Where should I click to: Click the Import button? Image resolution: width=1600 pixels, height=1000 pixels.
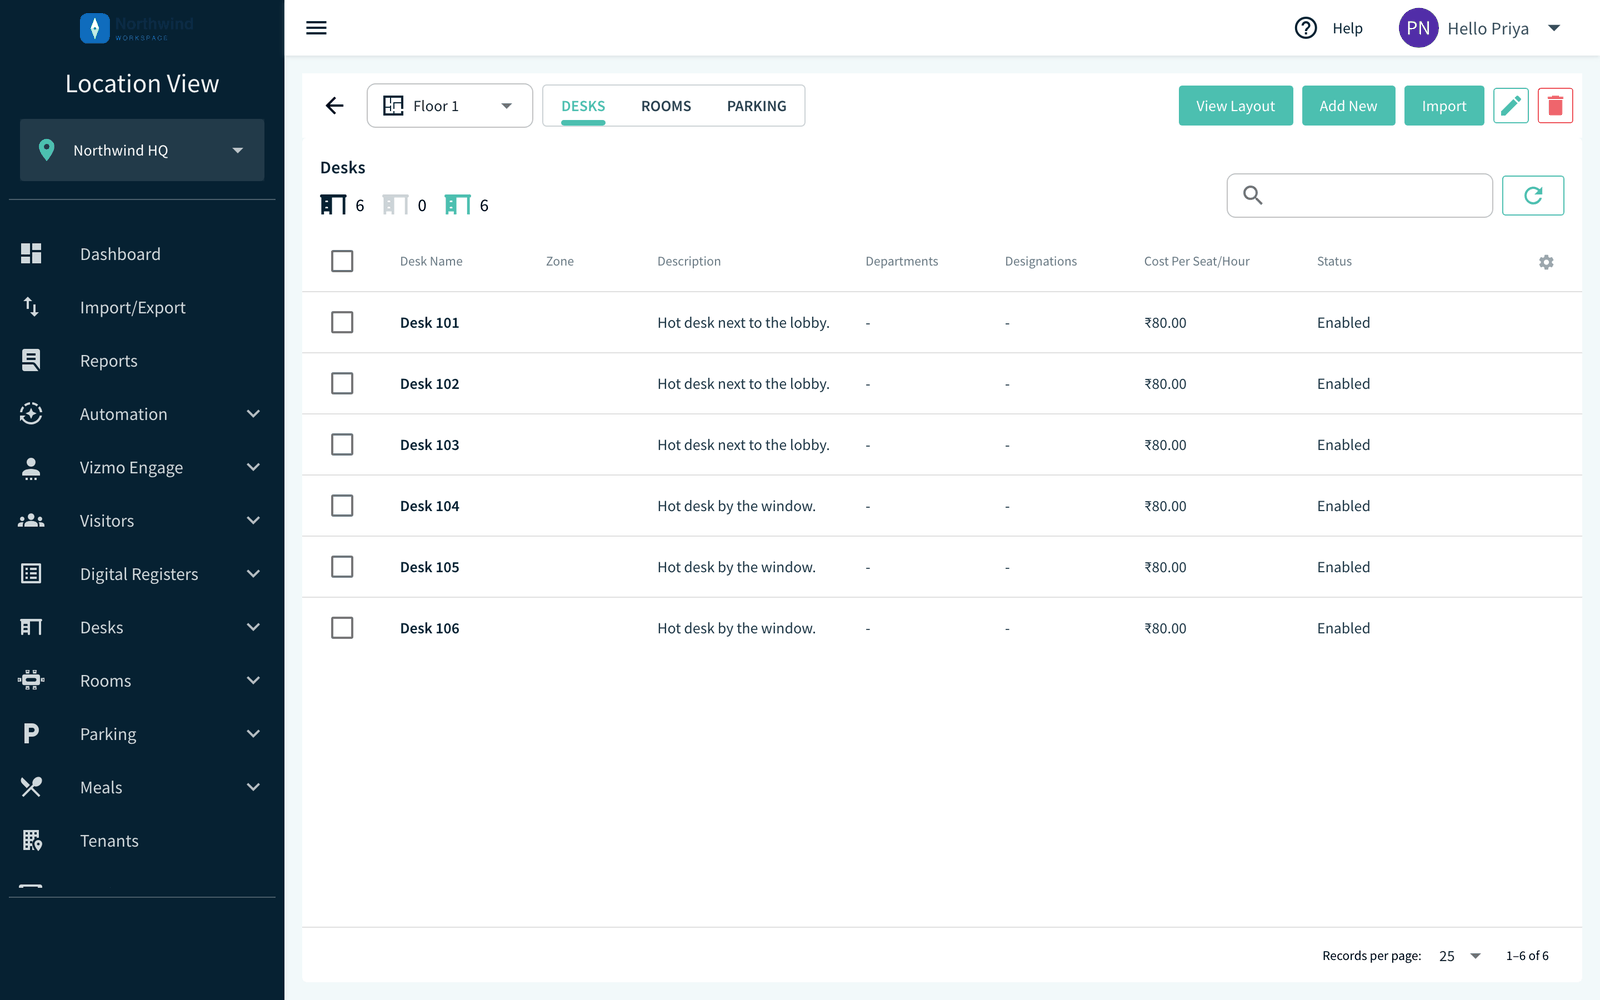(1444, 106)
